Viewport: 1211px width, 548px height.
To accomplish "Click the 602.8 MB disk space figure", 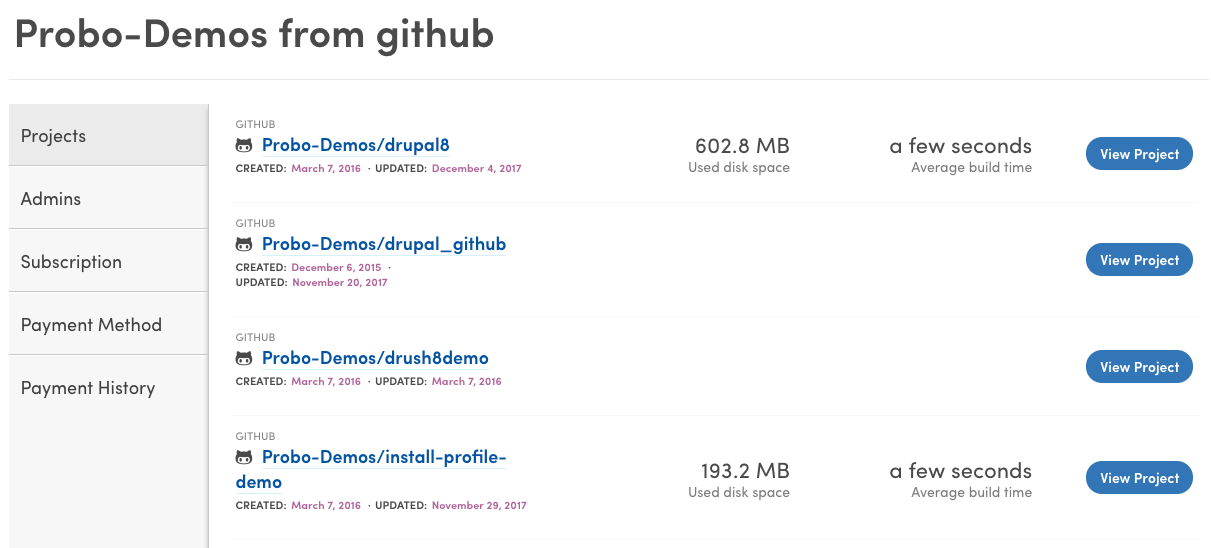I will click(742, 146).
